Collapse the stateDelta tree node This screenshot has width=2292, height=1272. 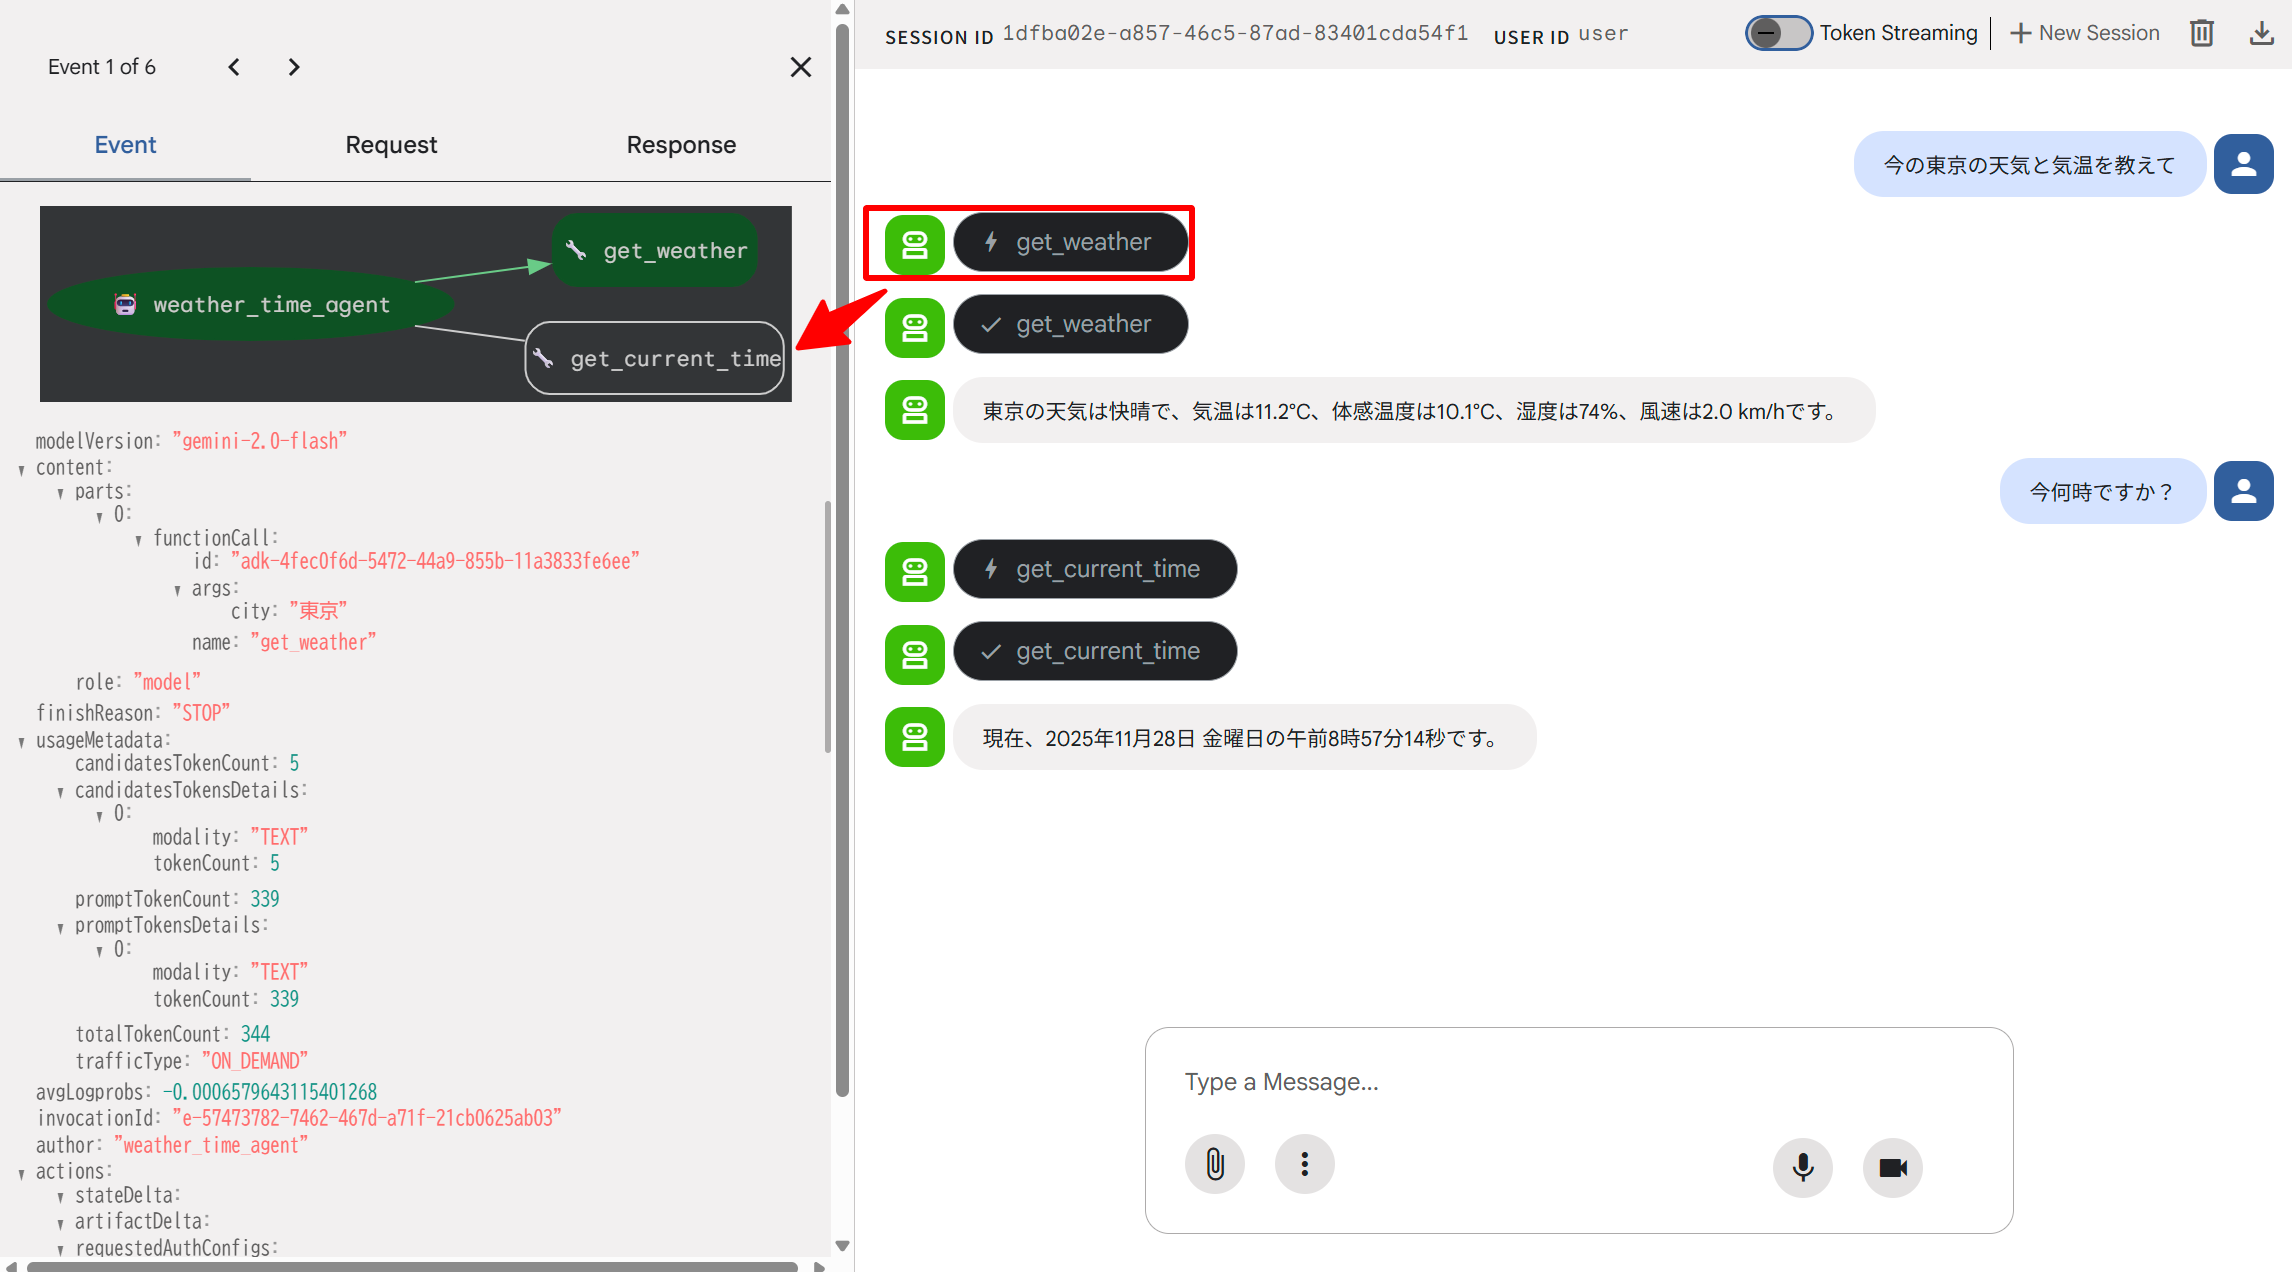tap(59, 1194)
